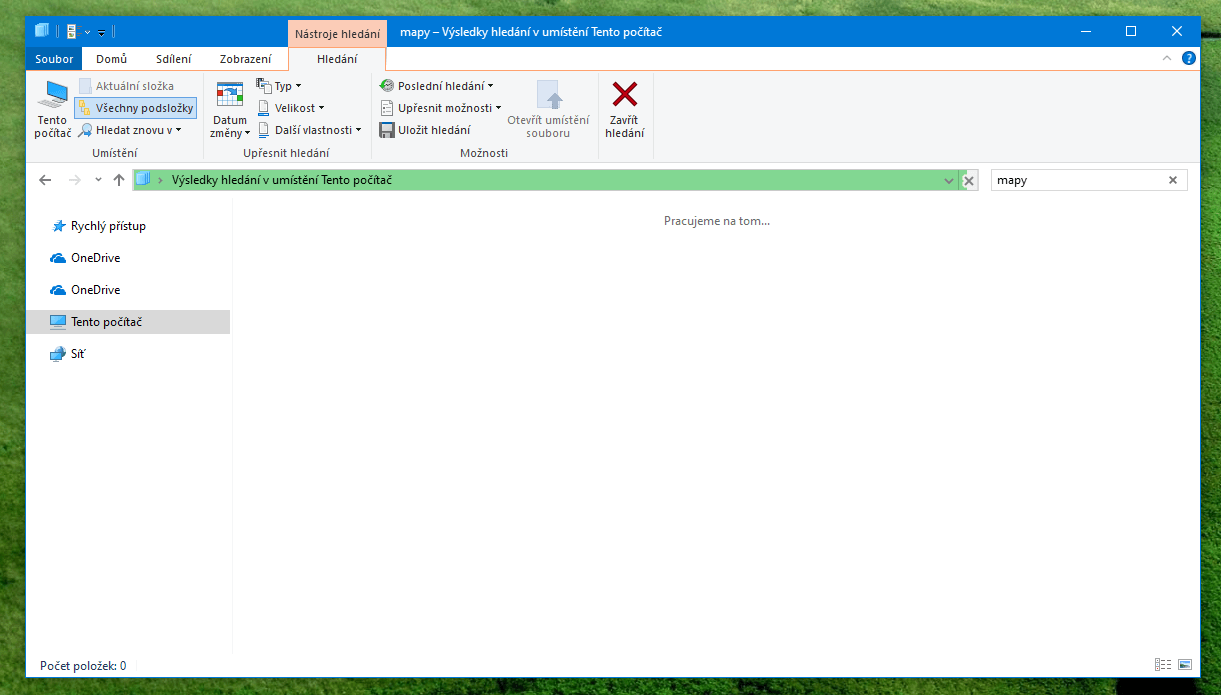Stop search with address bar X

click(x=968, y=180)
